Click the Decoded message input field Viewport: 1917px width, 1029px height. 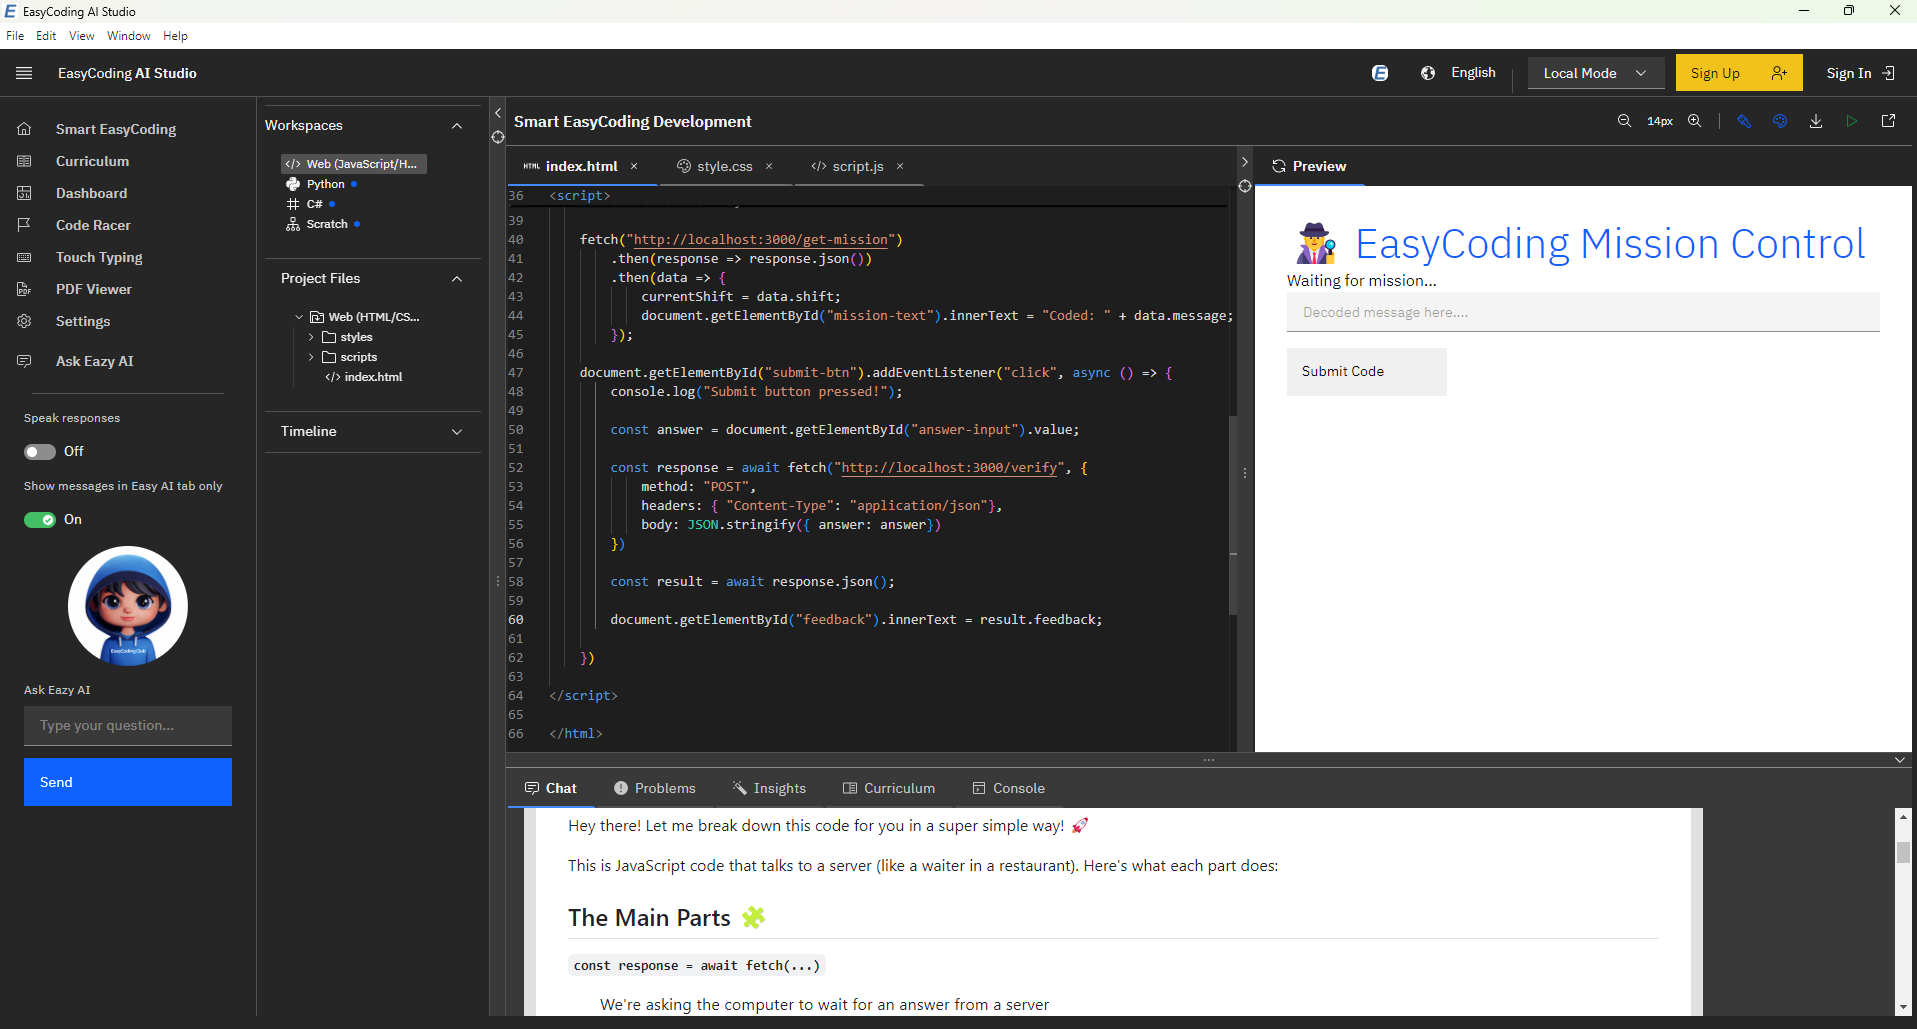pos(1583,312)
